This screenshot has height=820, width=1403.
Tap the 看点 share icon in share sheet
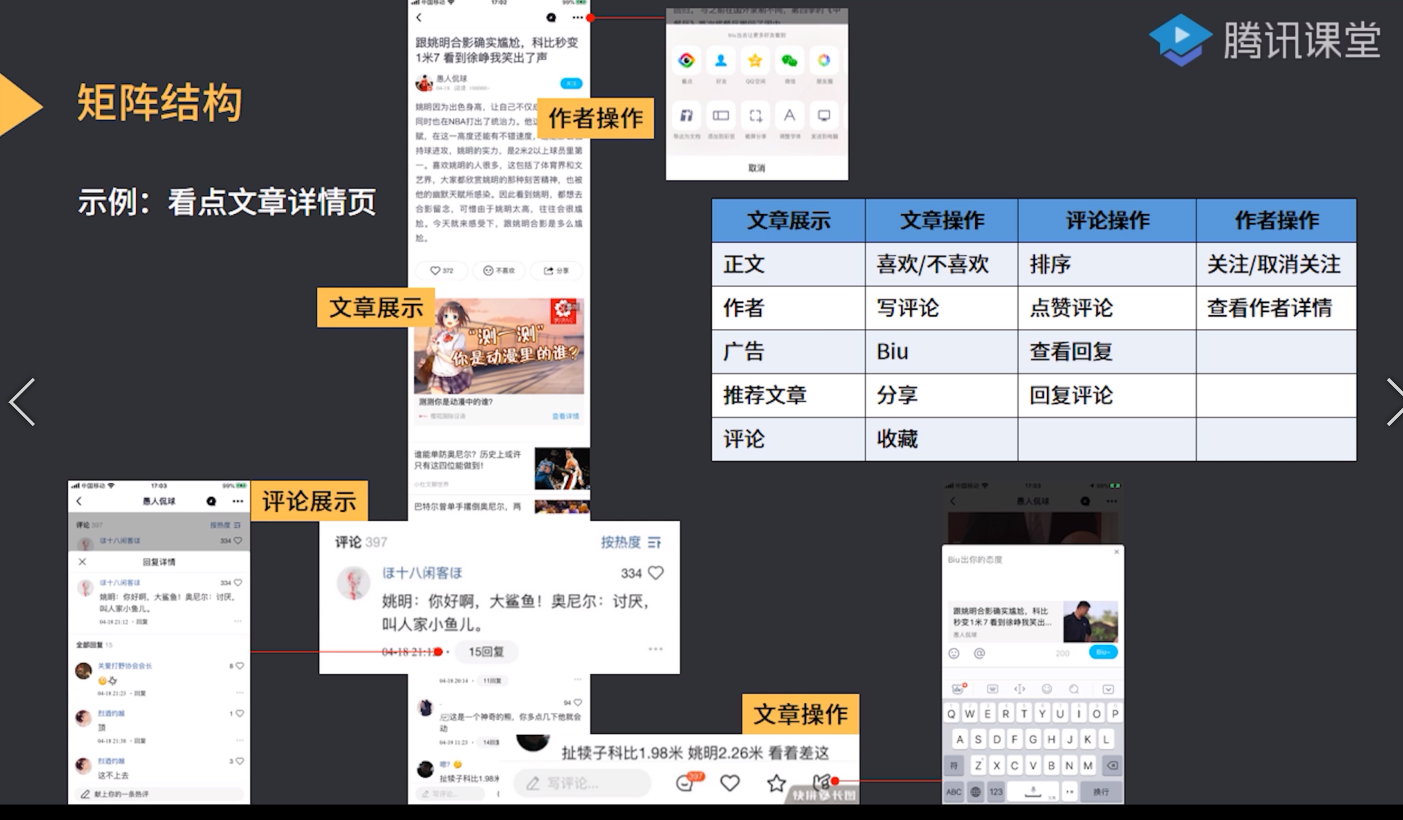[x=687, y=61]
